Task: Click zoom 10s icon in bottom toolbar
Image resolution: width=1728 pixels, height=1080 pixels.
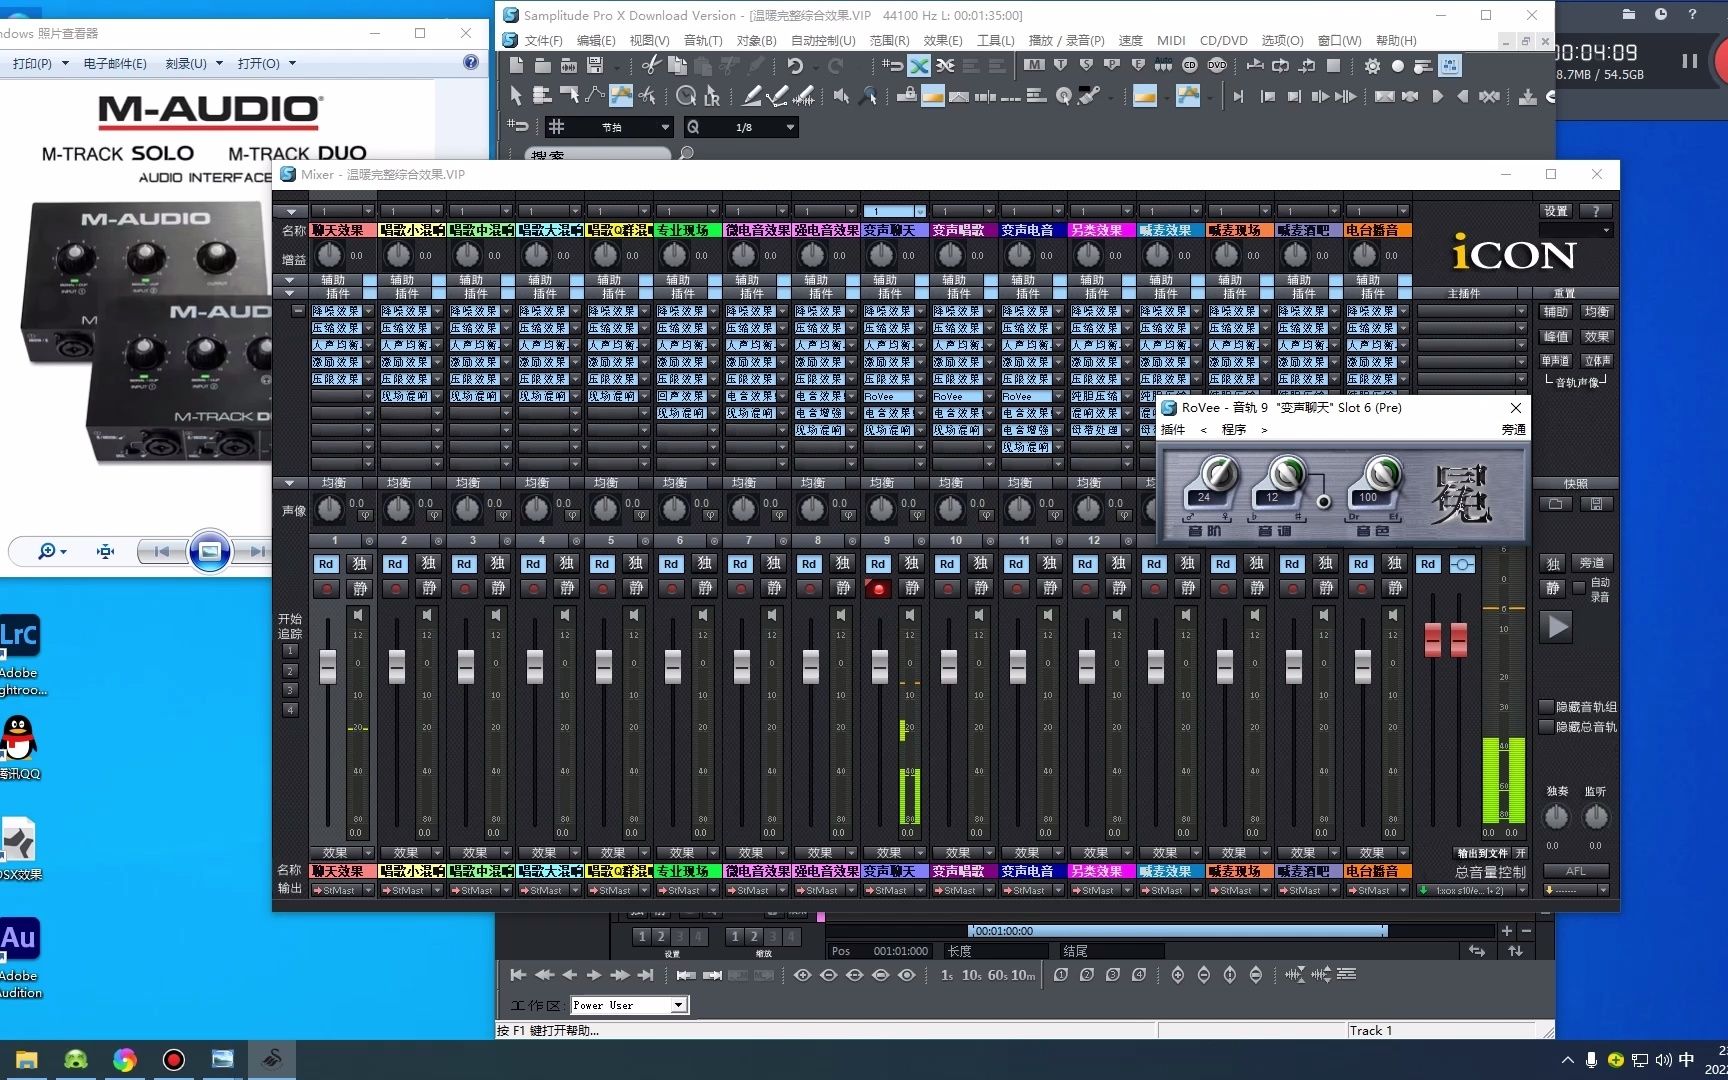Action: [x=972, y=975]
